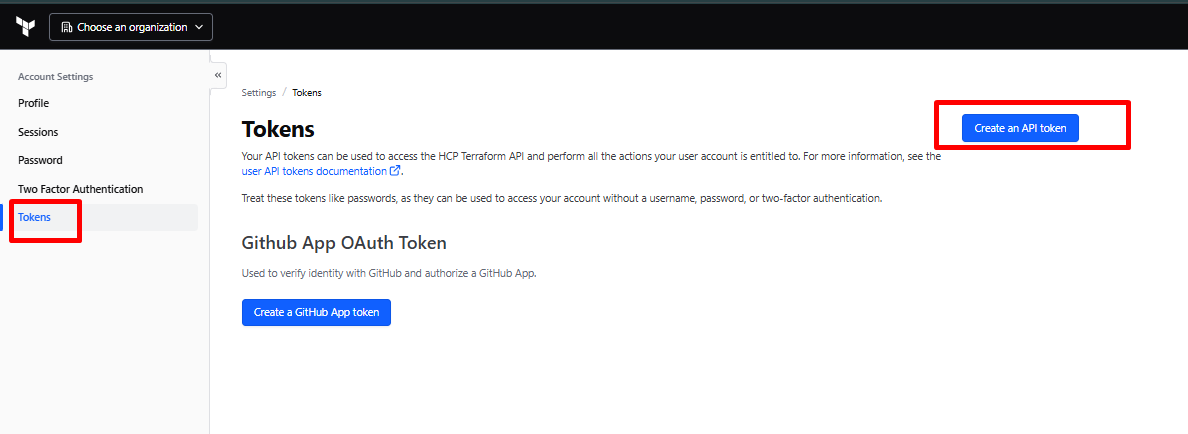
Task: Click the Terraform logo icon
Action: pyautogui.click(x=25, y=27)
